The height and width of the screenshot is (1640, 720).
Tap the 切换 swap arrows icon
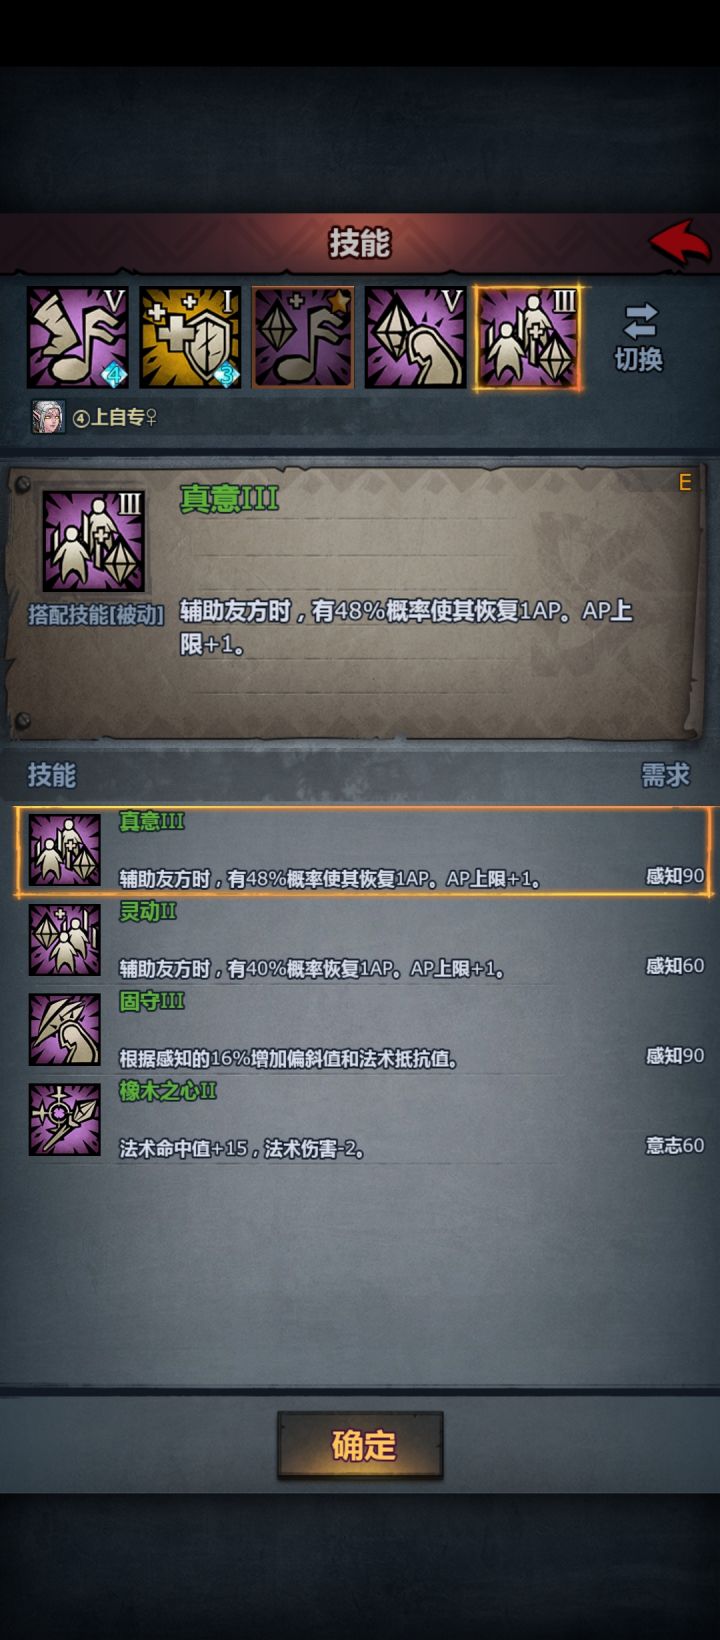(x=639, y=322)
